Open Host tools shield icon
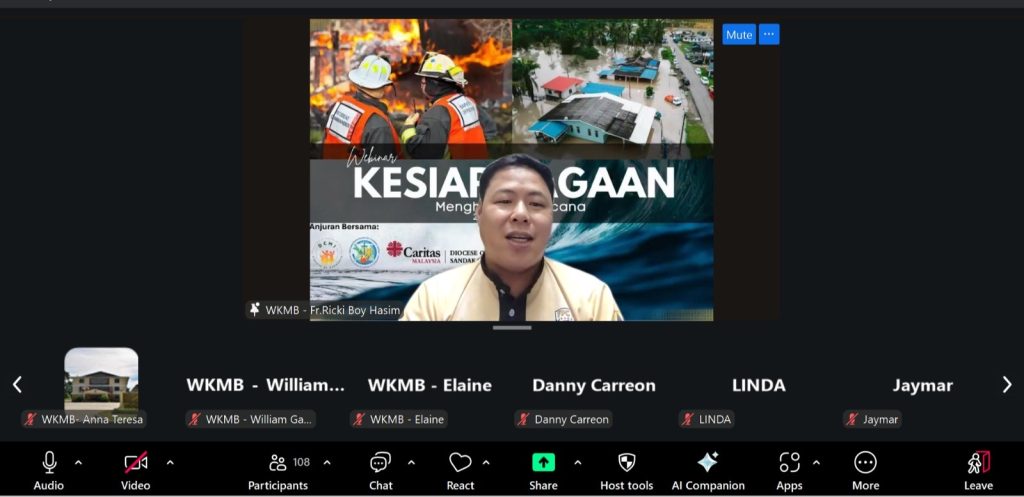1024x497 pixels. pos(627,463)
